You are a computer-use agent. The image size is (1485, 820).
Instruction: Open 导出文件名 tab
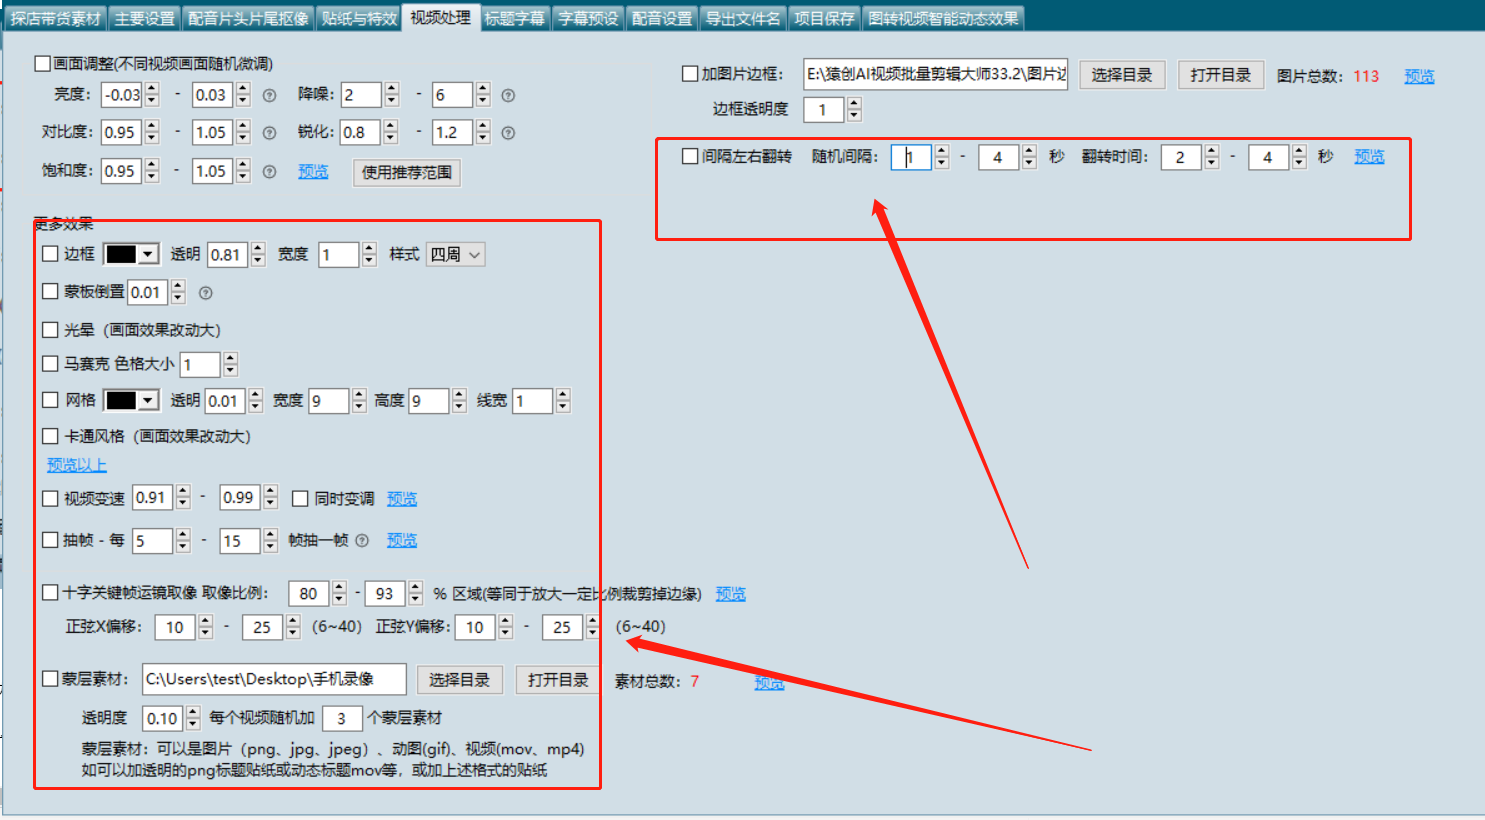click(x=743, y=19)
